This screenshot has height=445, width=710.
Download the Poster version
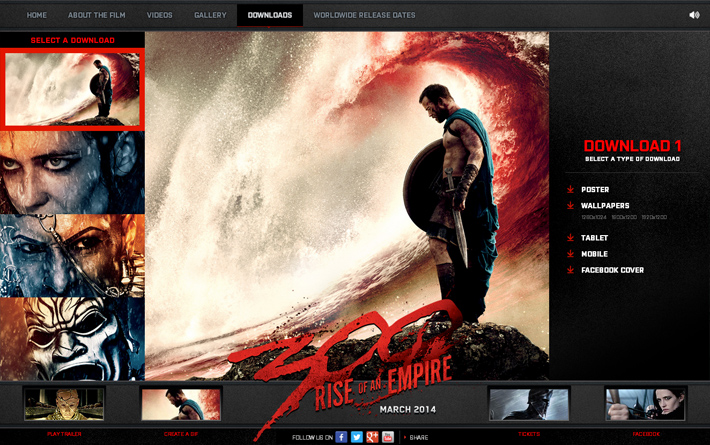point(595,190)
